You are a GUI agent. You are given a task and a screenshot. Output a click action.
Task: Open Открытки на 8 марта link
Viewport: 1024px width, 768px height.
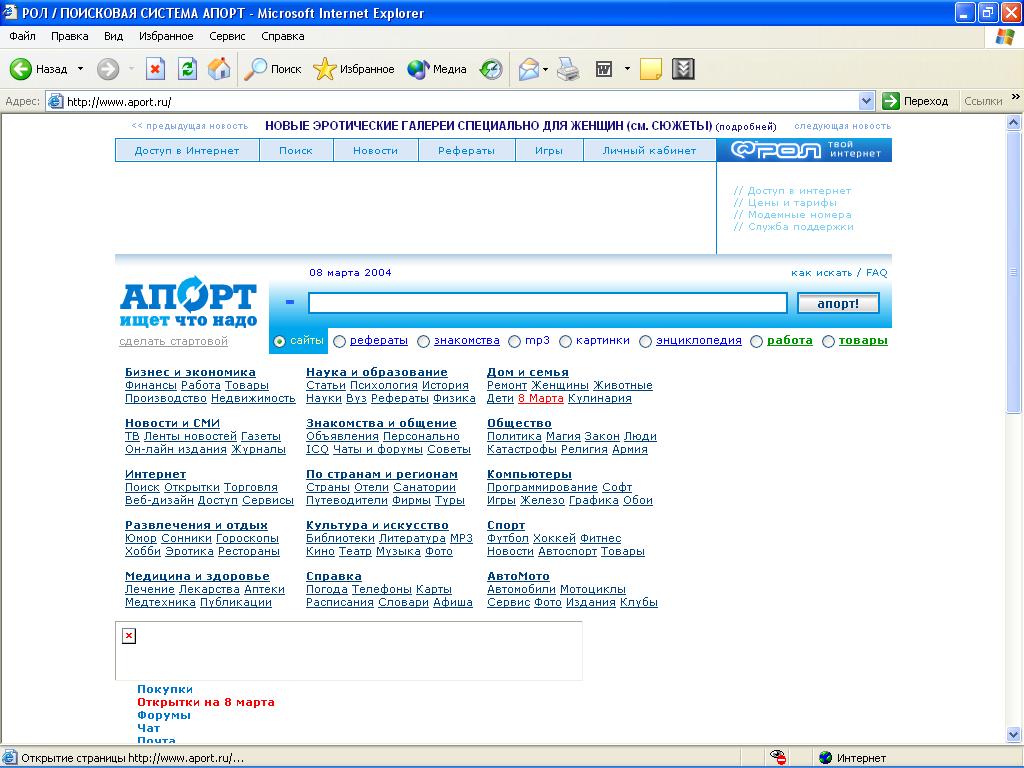[206, 702]
